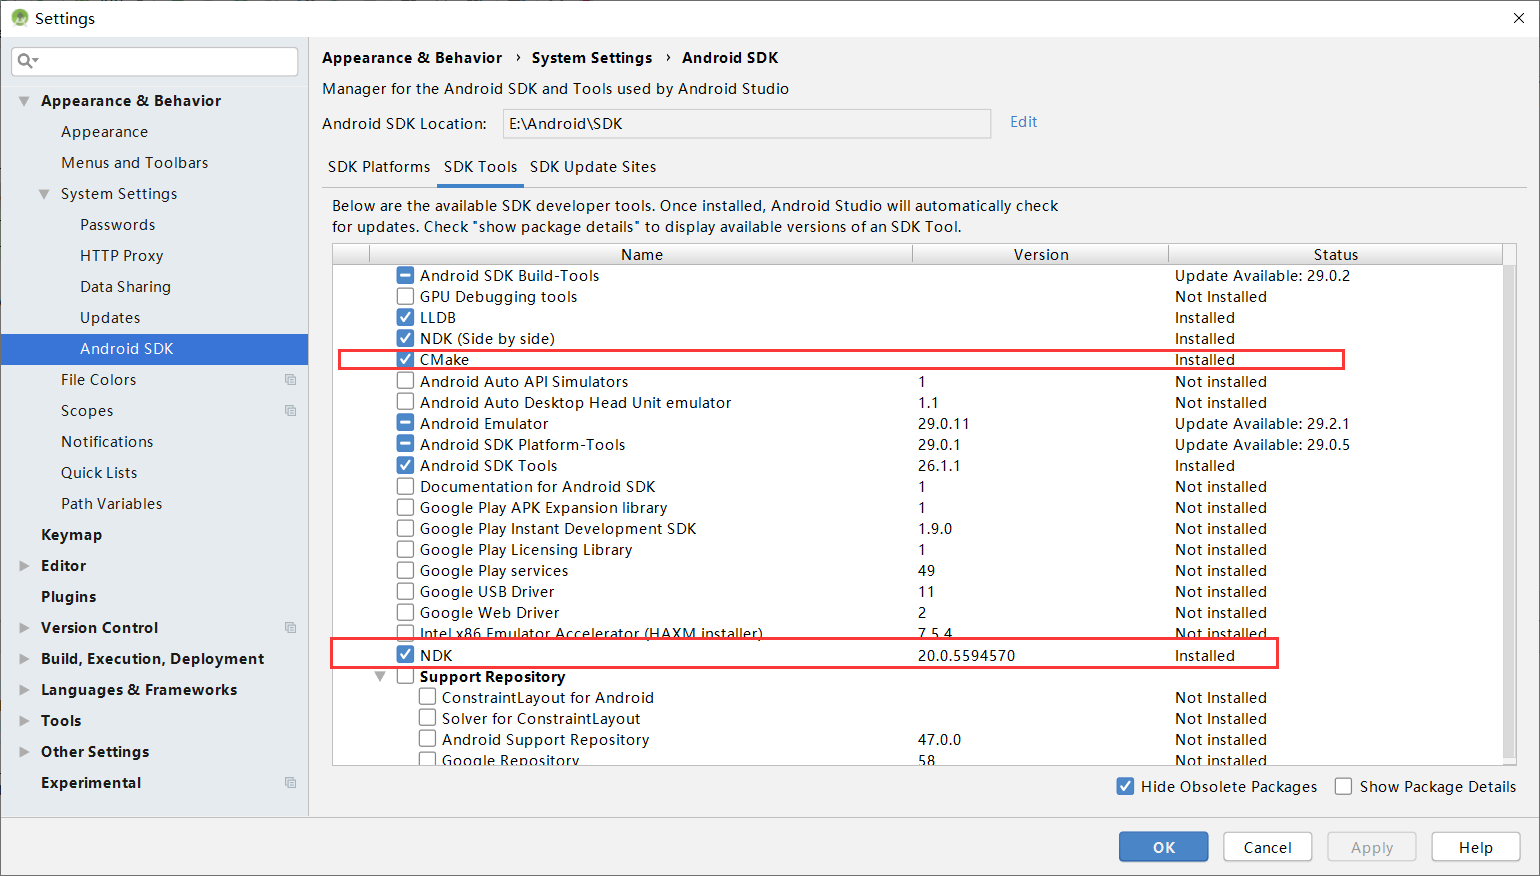This screenshot has width=1540, height=876.
Task: Select the SDK Tools tab
Action: 481,167
